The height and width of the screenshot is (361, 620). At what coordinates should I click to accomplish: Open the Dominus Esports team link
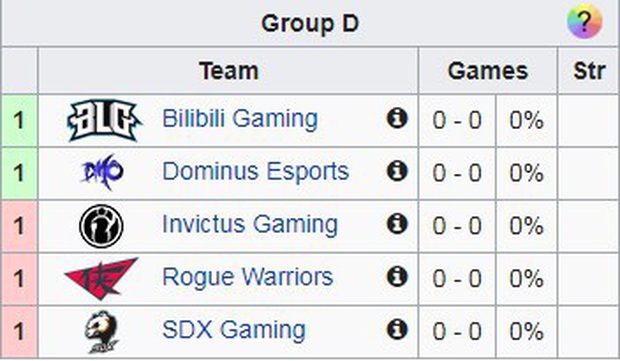255,172
